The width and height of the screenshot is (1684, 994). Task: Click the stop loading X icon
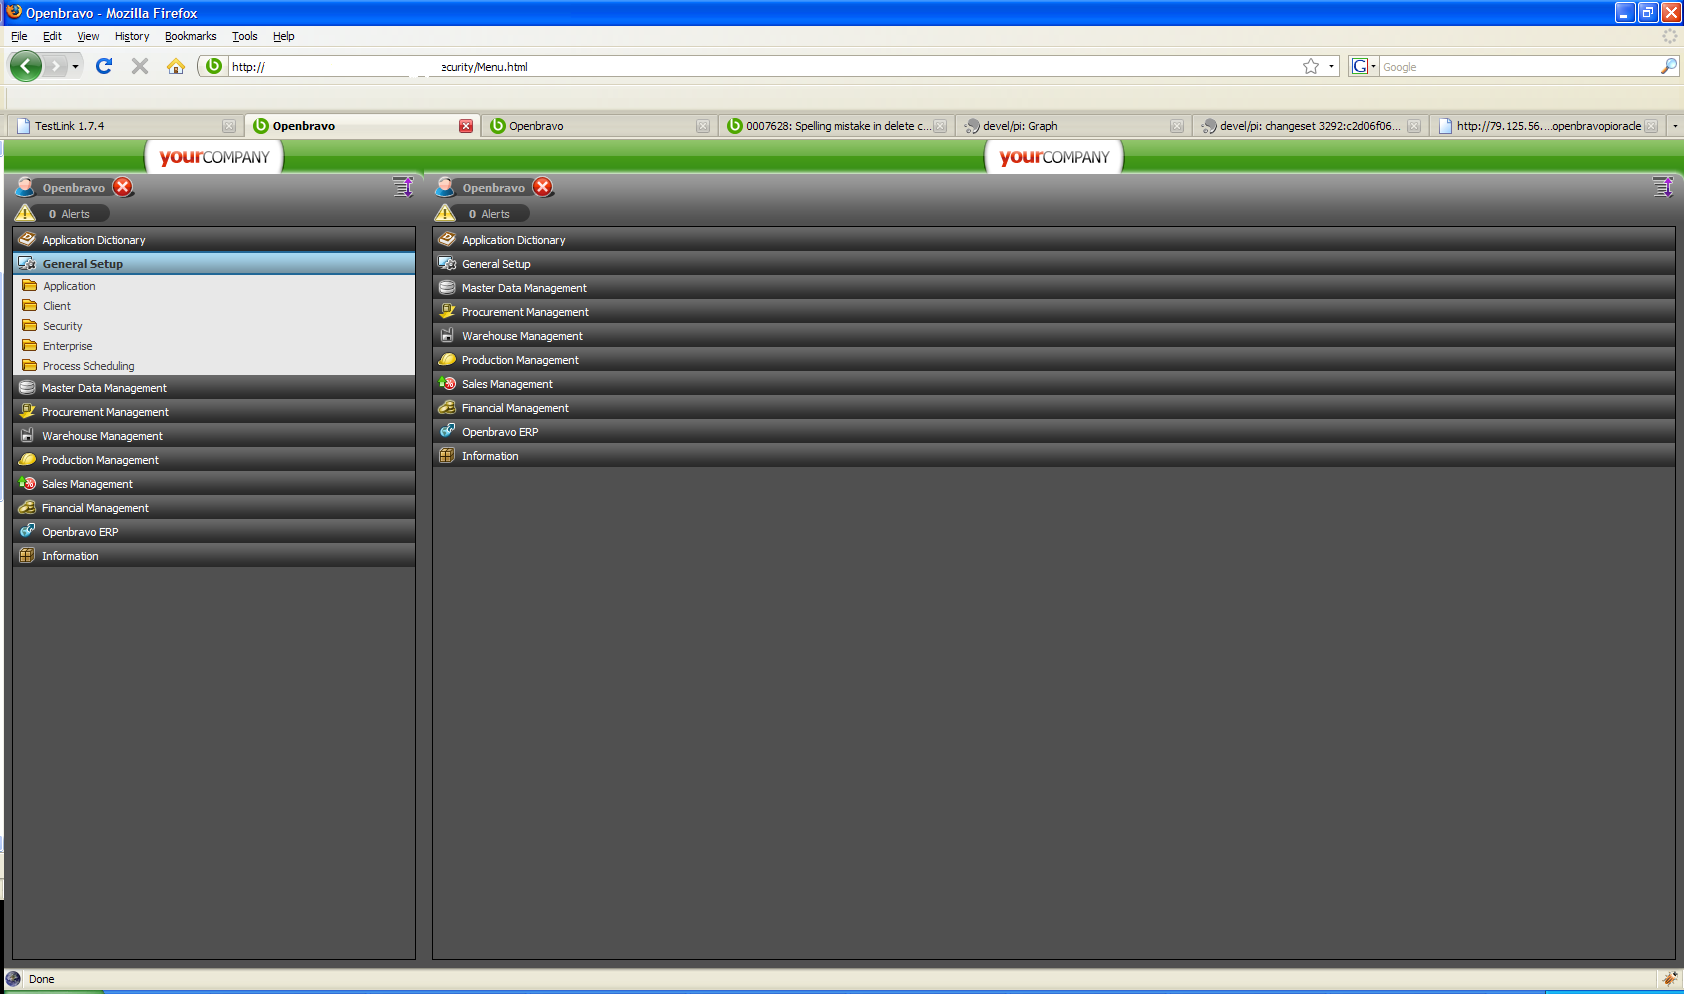[x=140, y=66]
